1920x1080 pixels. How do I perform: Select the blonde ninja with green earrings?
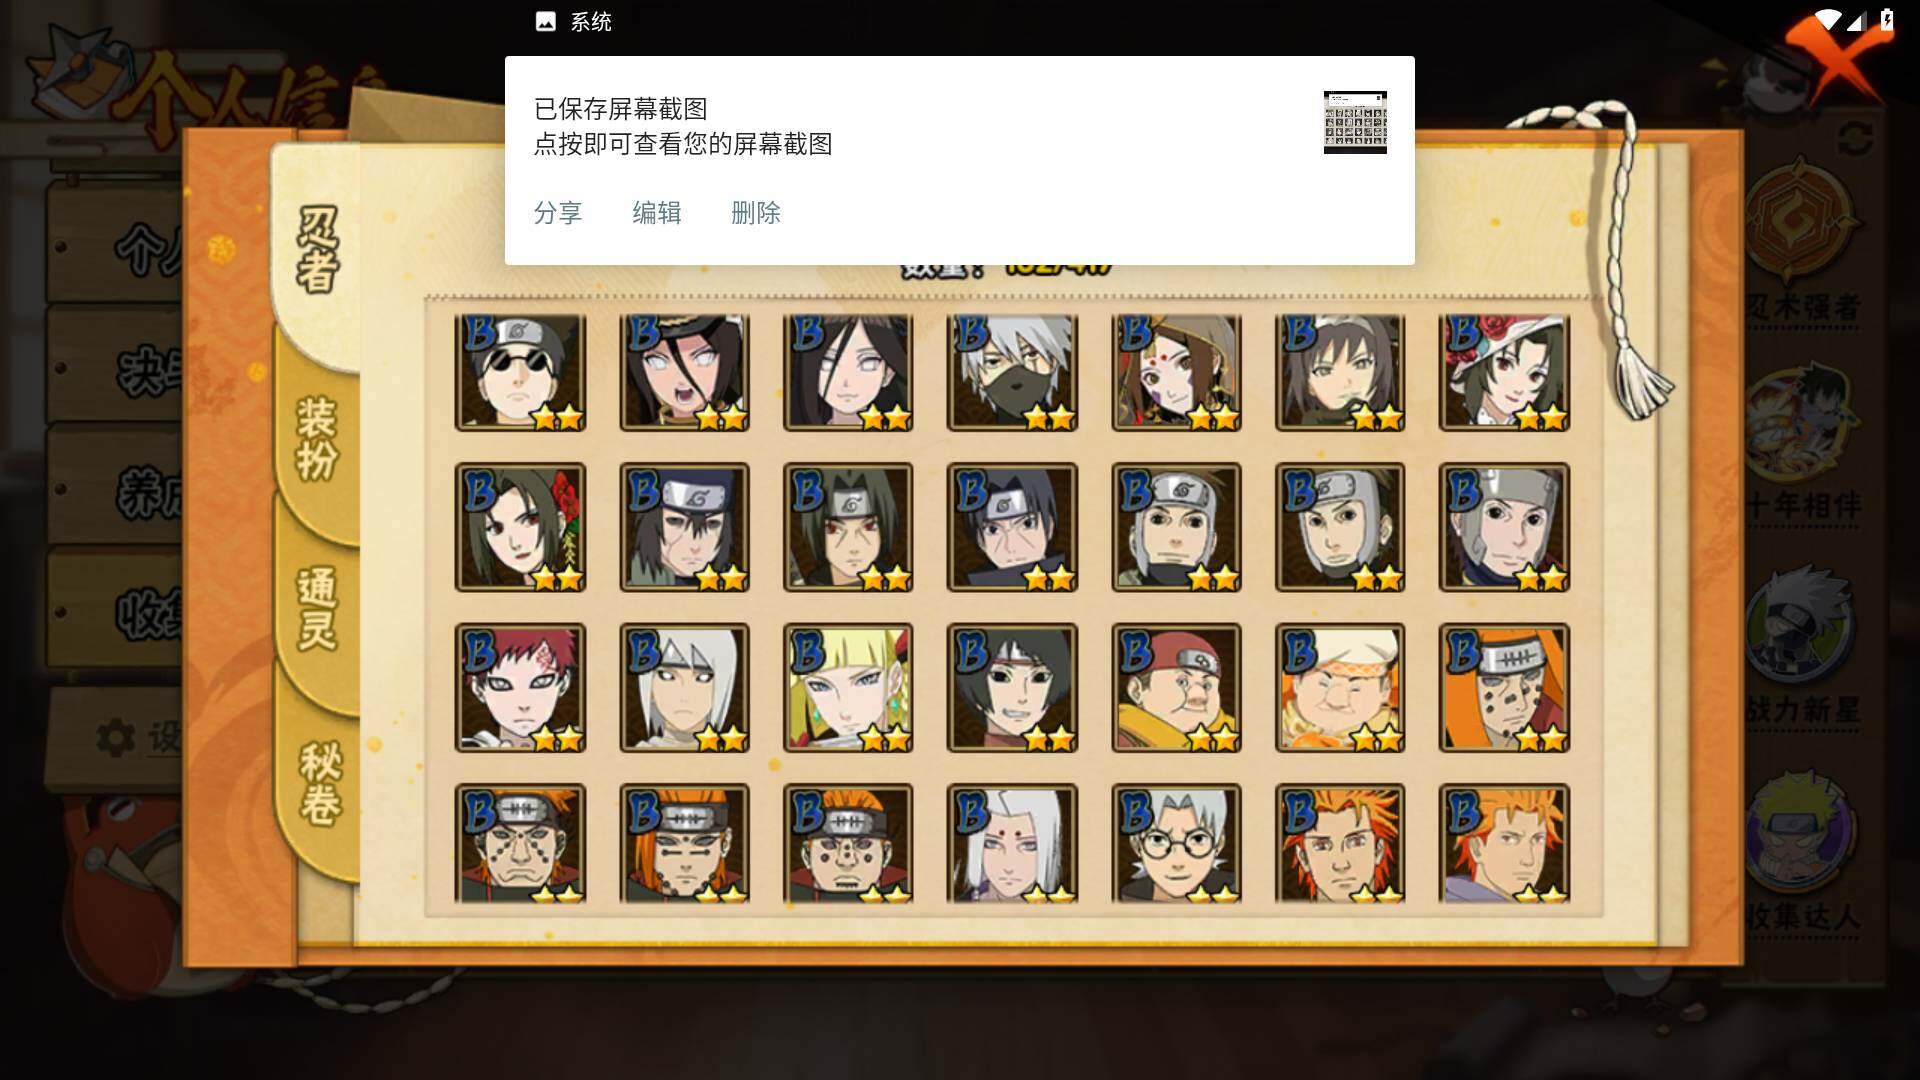click(x=848, y=687)
